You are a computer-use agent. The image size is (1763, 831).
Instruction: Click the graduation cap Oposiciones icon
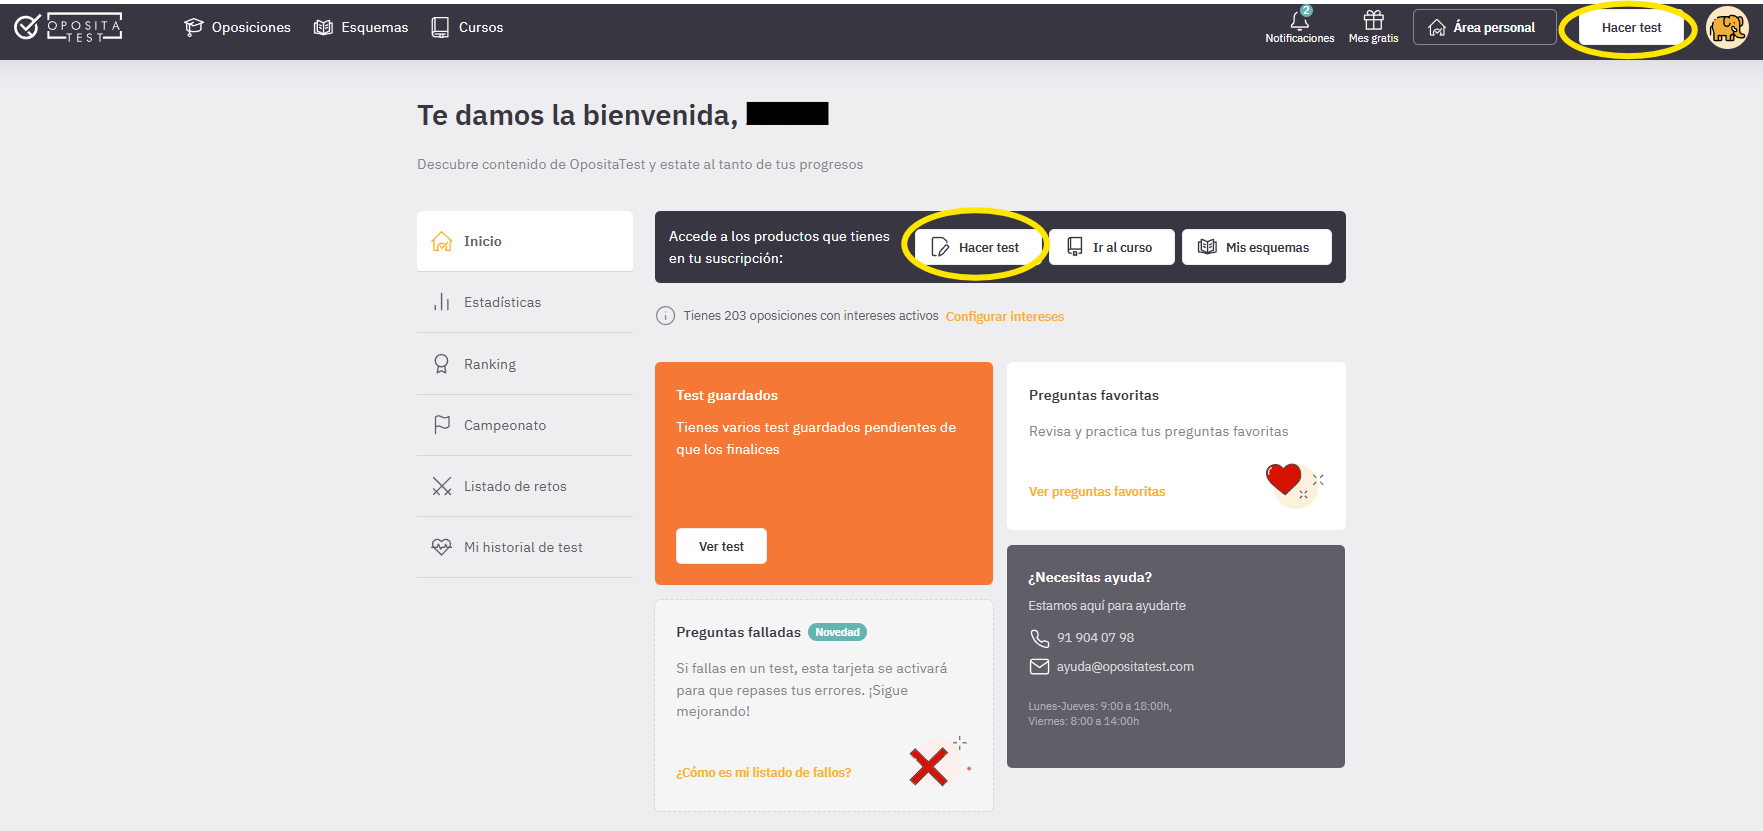point(194,27)
